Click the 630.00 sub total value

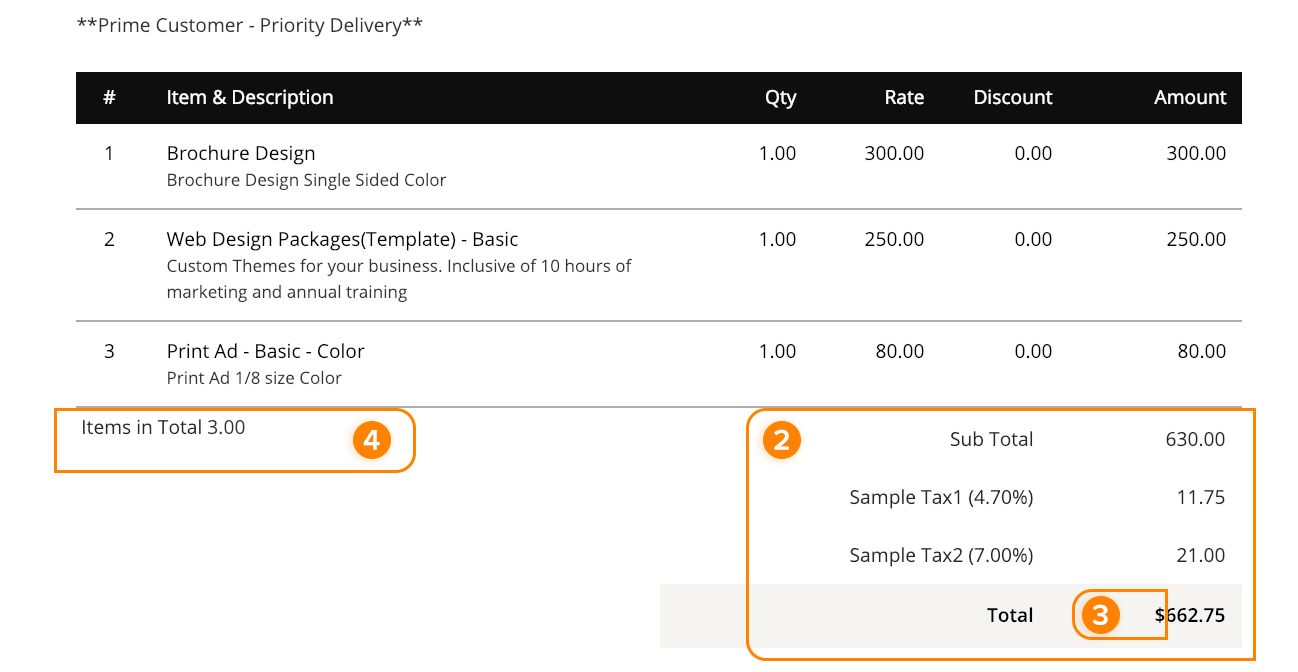click(x=1195, y=440)
